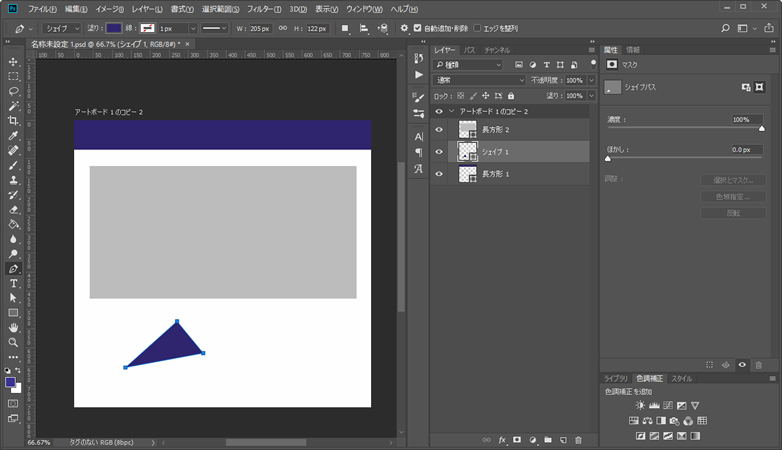Select the Zoom tool
Viewport: 782px width, 450px height.
pos(13,343)
